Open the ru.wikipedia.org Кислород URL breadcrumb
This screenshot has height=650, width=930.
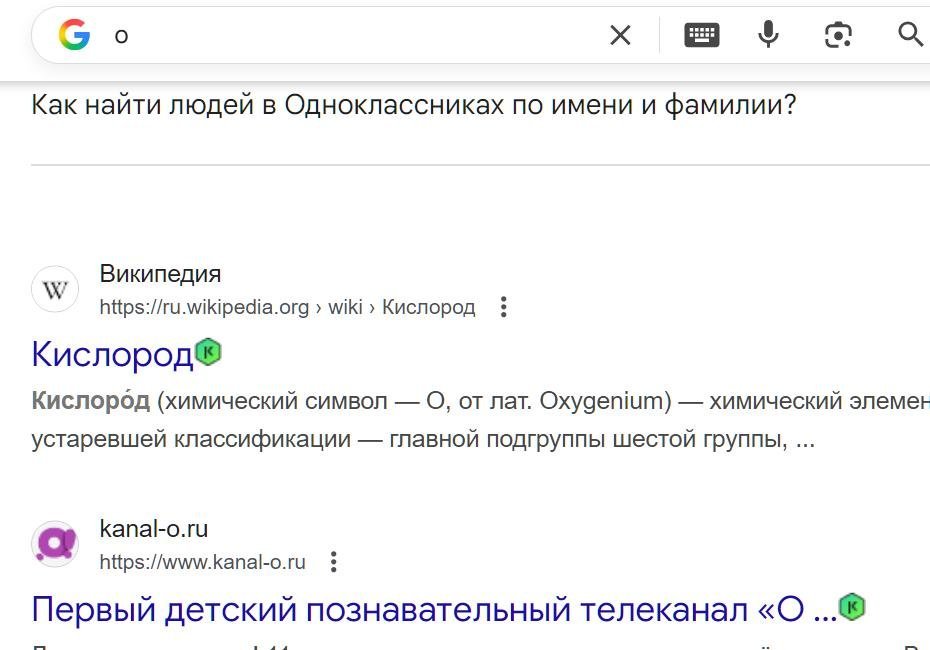click(x=287, y=307)
